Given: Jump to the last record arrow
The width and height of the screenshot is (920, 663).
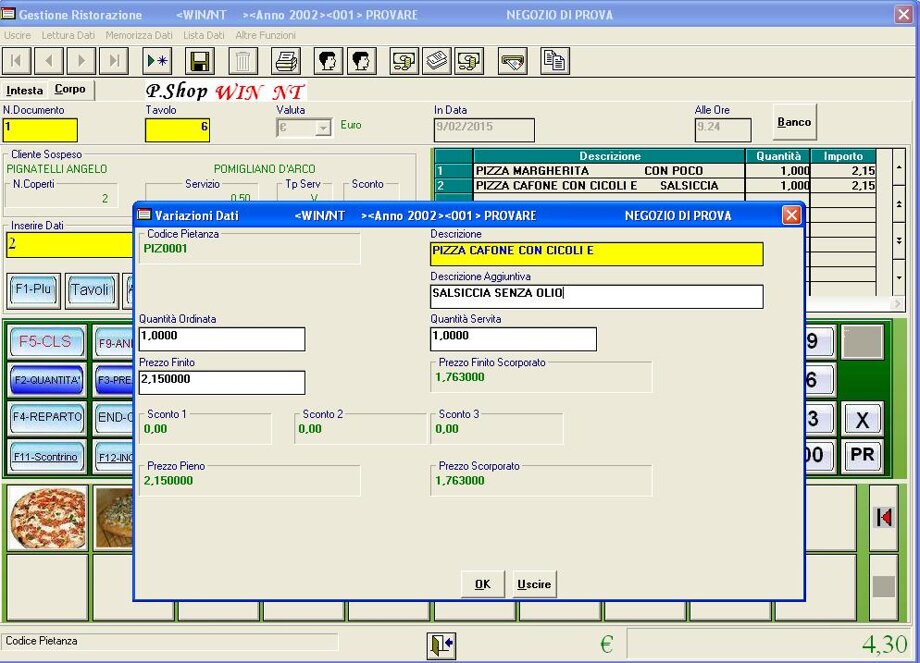Looking at the screenshot, I should point(113,61).
